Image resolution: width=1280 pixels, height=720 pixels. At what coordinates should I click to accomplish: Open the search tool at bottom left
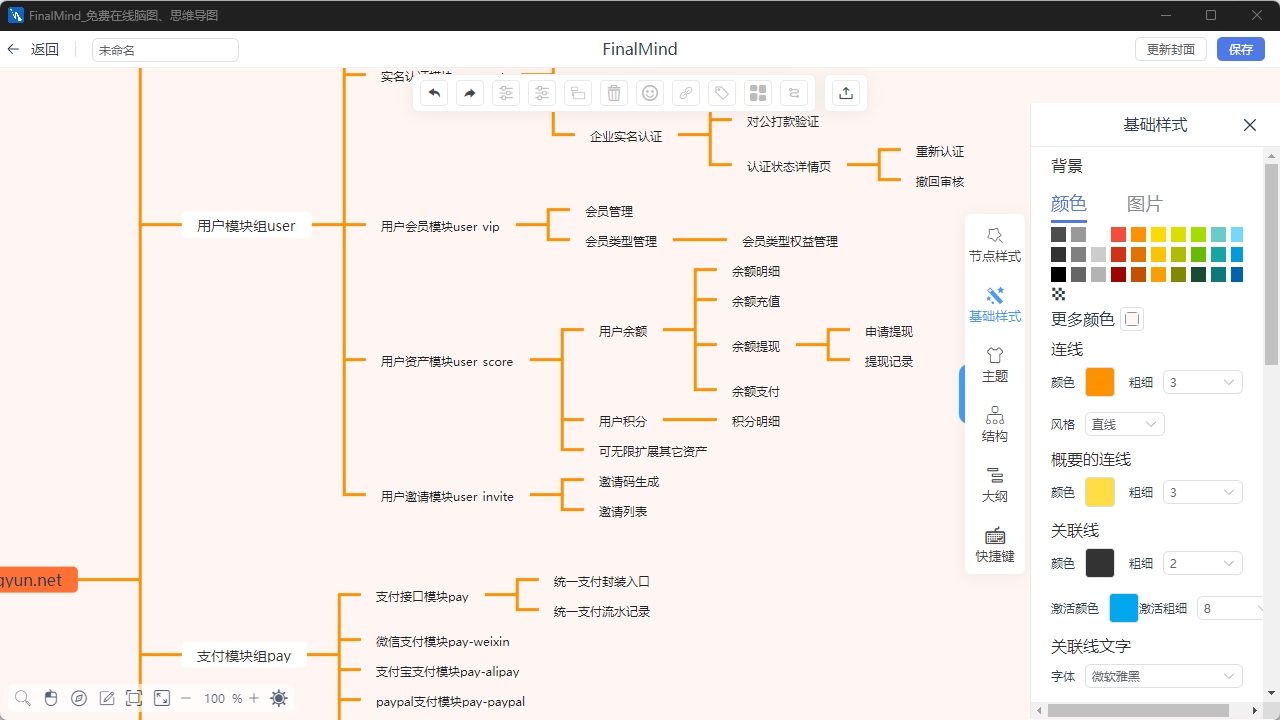click(22, 698)
